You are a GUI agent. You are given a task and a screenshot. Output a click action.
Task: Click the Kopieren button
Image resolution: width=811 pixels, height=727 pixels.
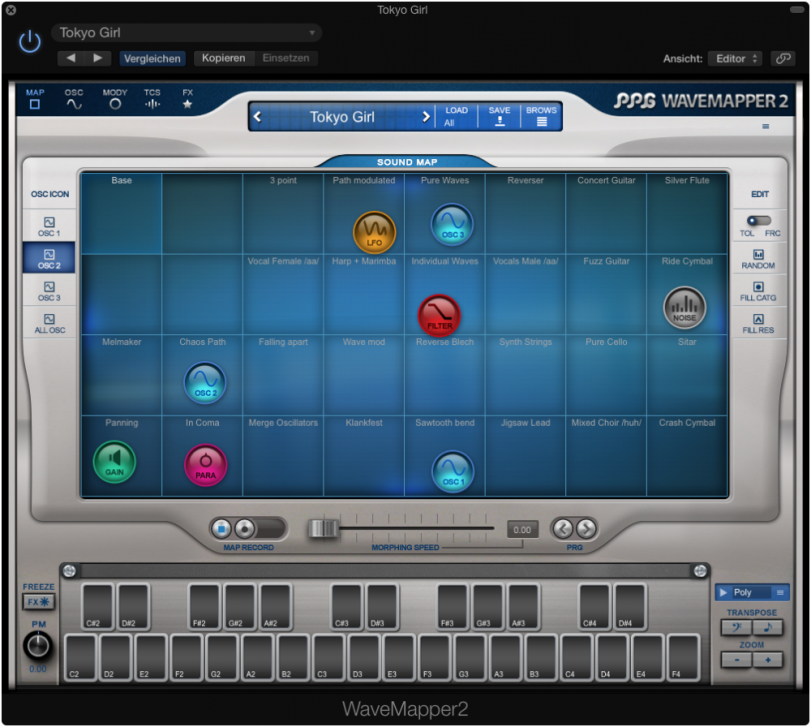pyautogui.click(x=223, y=58)
